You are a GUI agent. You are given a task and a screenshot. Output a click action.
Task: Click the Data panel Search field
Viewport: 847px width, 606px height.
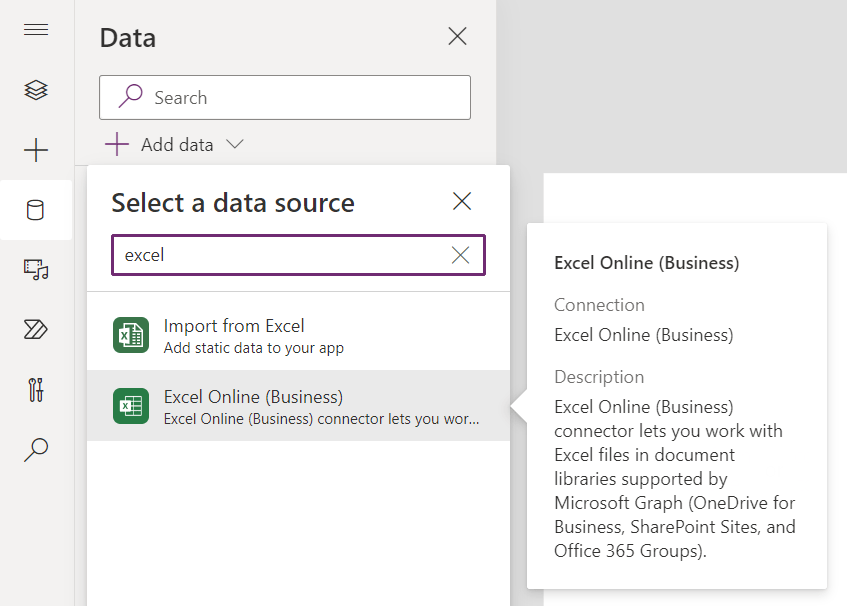tap(300, 97)
